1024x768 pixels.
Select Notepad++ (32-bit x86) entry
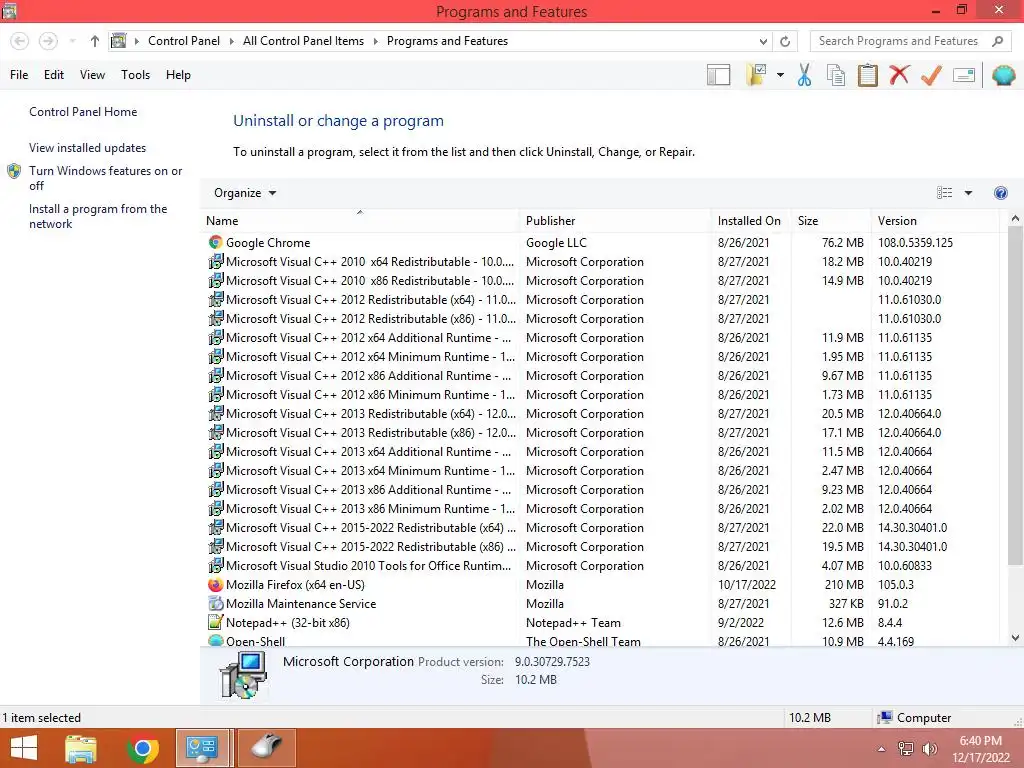[x=601, y=622]
